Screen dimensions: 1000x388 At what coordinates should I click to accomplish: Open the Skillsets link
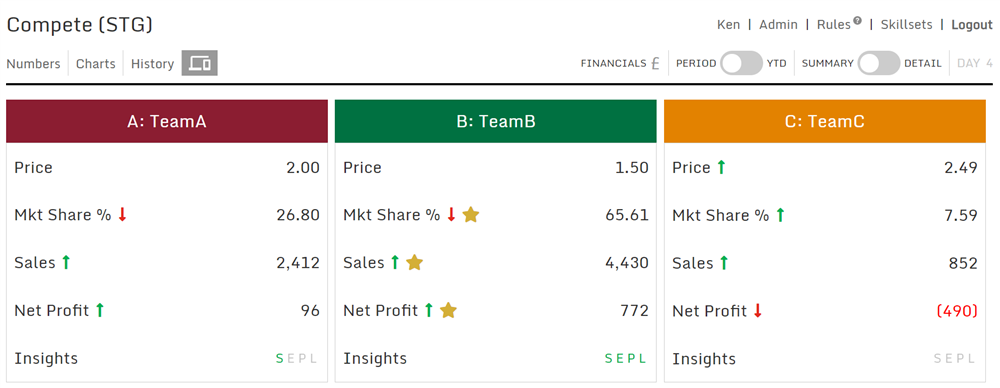tap(906, 25)
